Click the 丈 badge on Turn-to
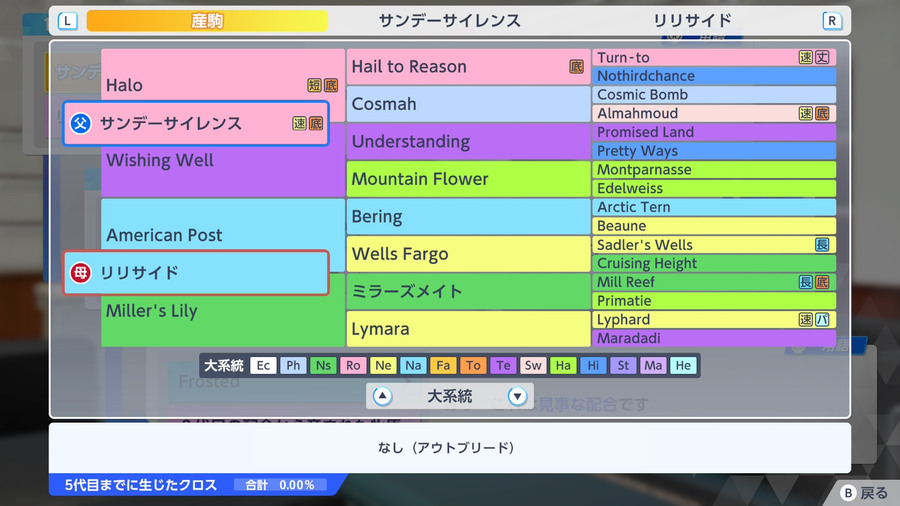Image resolution: width=900 pixels, height=506 pixels. click(x=822, y=57)
